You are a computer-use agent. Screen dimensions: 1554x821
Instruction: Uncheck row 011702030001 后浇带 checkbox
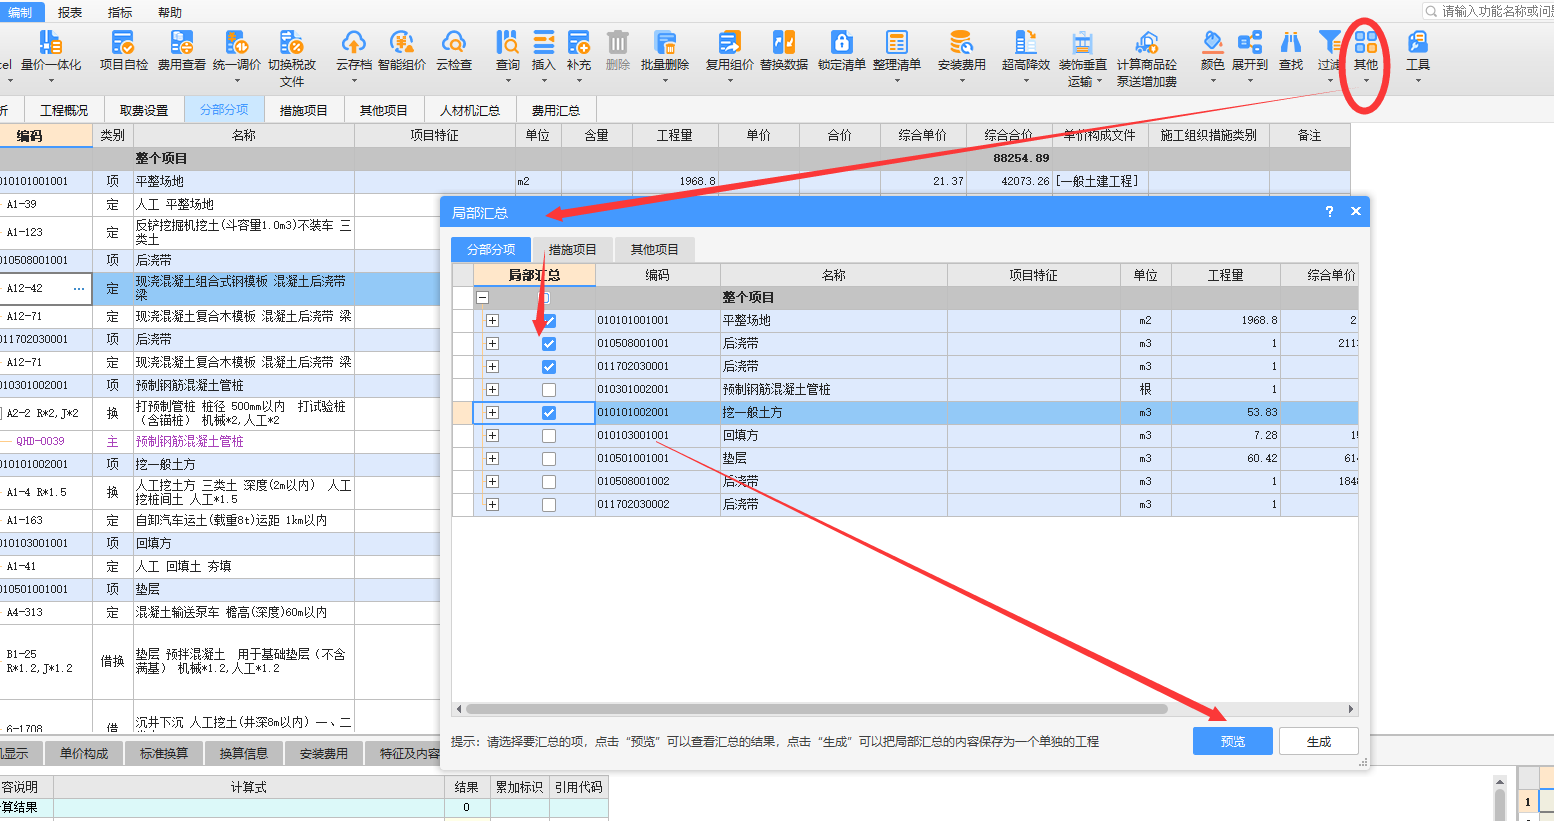pyautogui.click(x=549, y=367)
